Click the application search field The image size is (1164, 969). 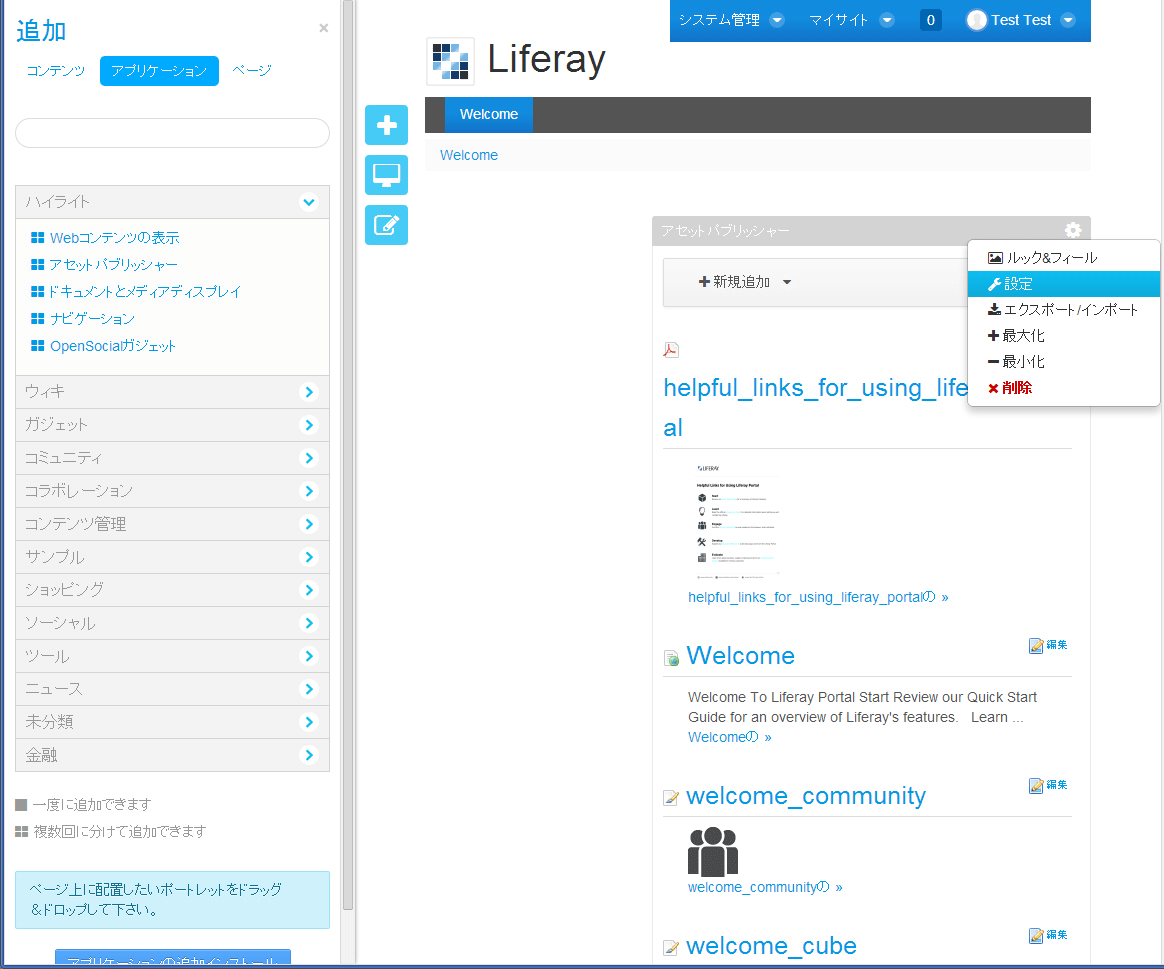172,133
